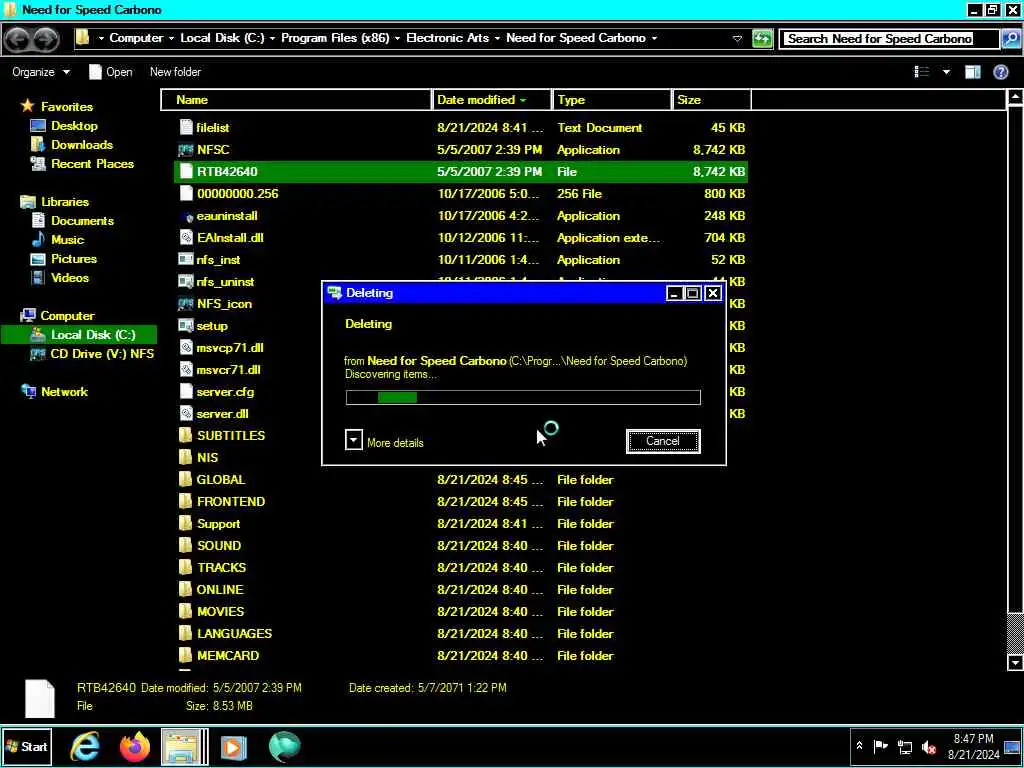Viewport: 1024px width, 768px height.
Task: Open the view options dropdown arrow
Action: 946,72
